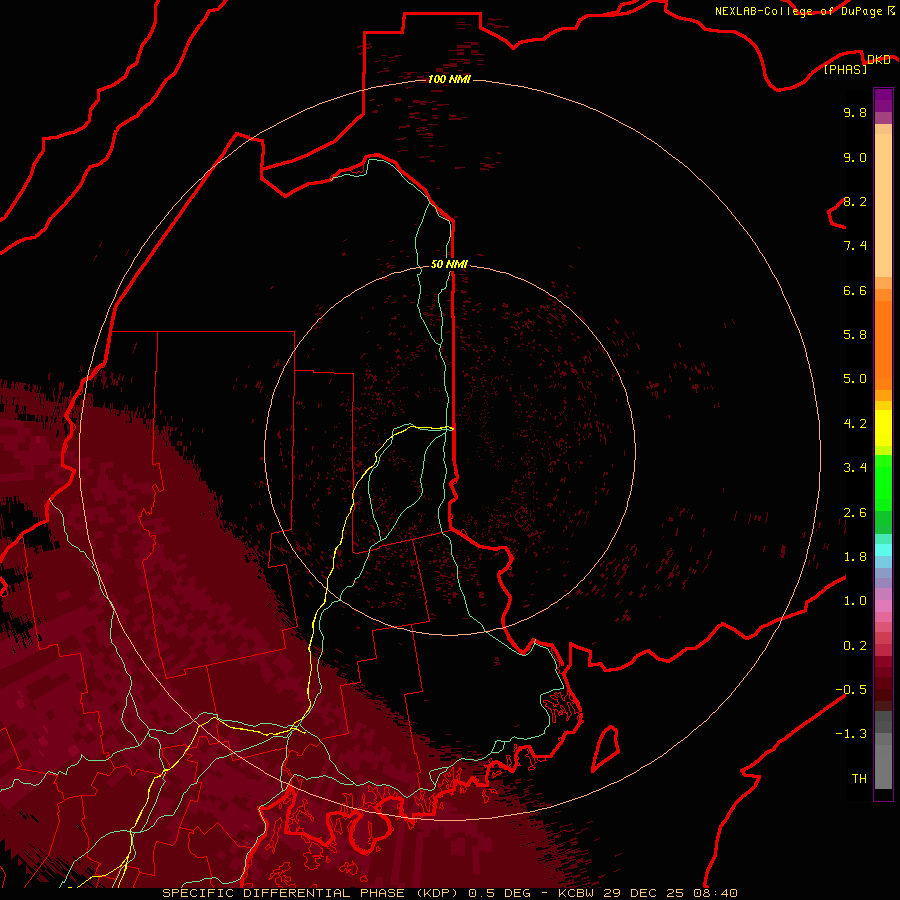Click the 9.0 color scale label
This screenshot has height=900, width=900.
click(855, 157)
